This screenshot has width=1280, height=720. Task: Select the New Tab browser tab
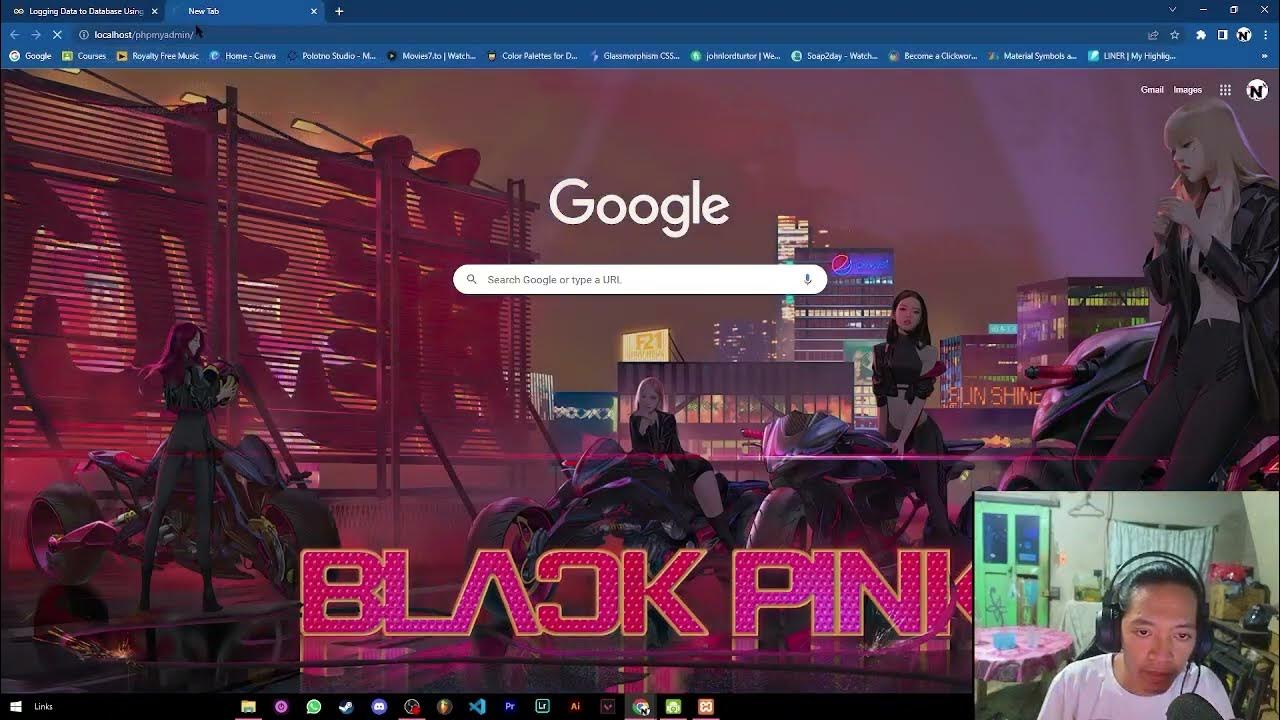point(246,11)
